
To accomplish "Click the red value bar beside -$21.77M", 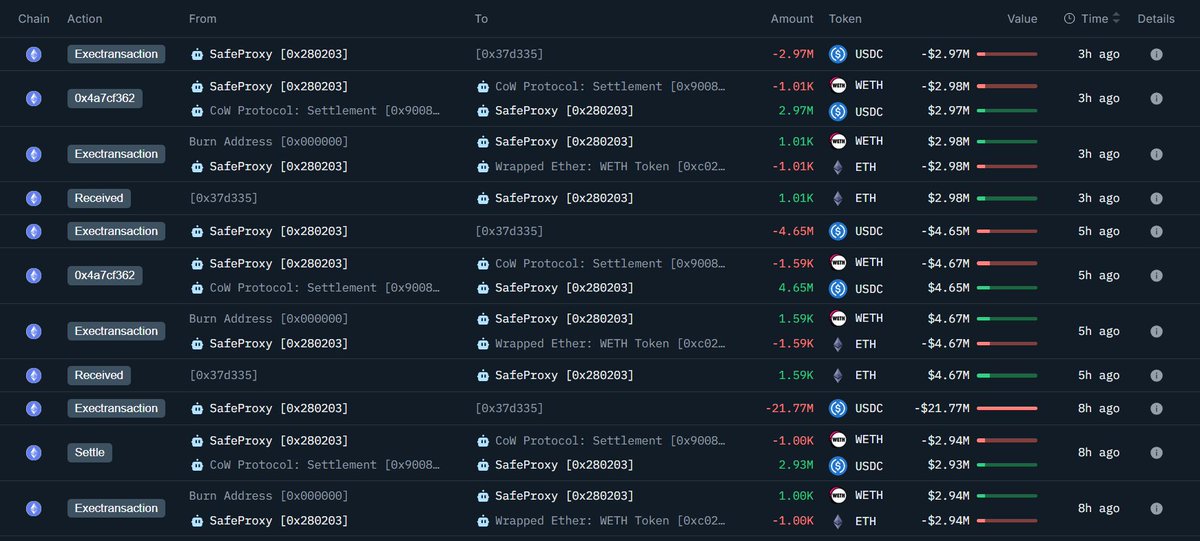I will [1006, 408].
